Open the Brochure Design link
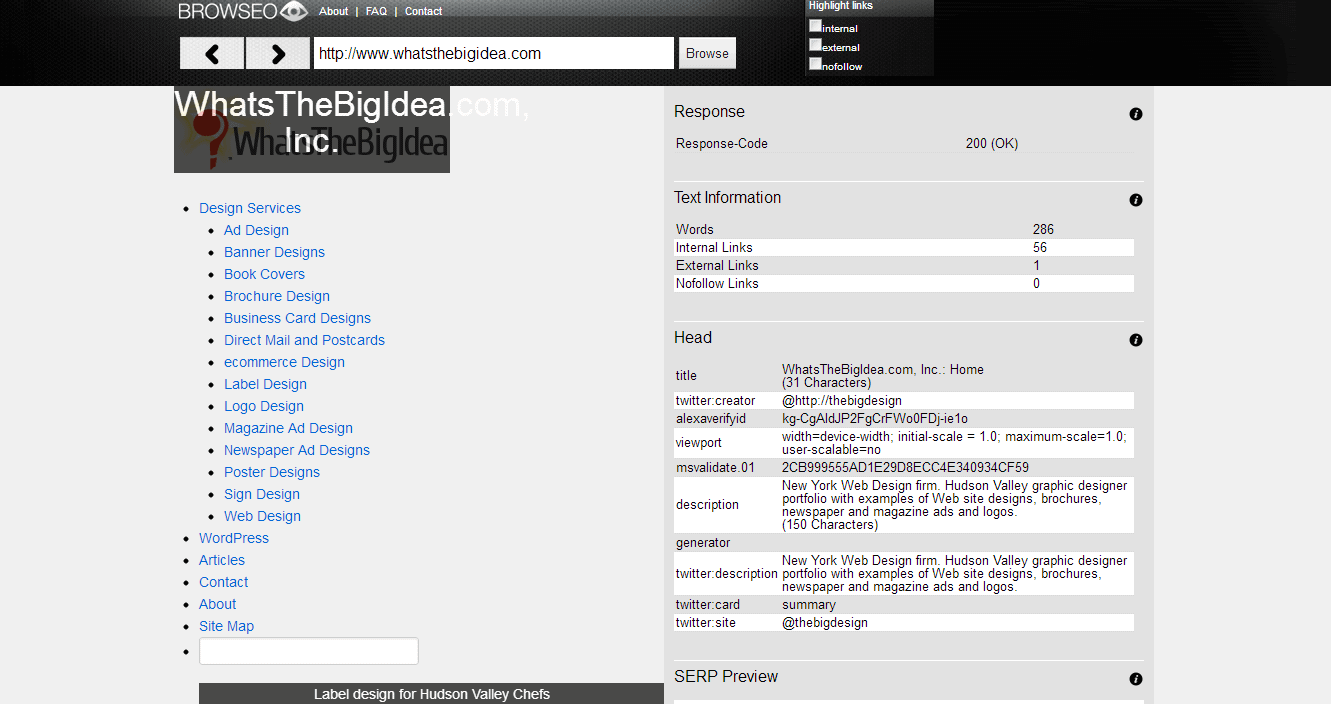Image resolution: width=1331 pixels, height=704 pixels. 277,296
